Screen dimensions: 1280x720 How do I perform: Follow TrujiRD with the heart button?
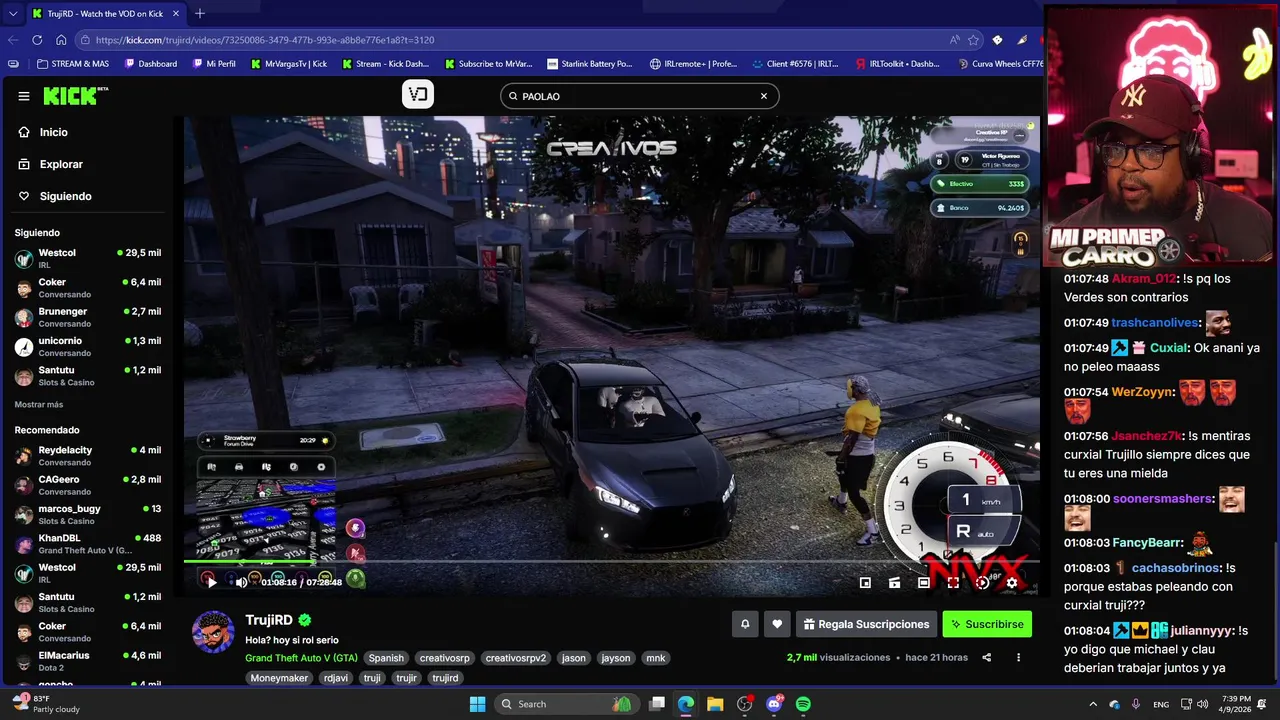coord(777,624)
